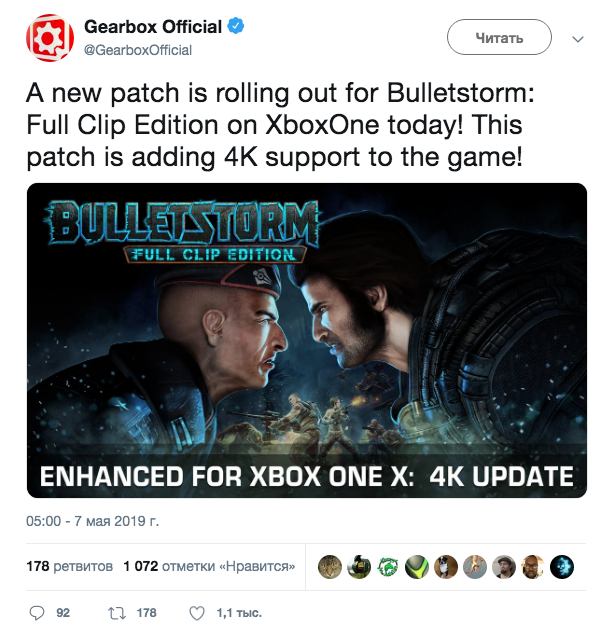
Task: Click the bearded man in hat avatar
Action: pos(504,567)
